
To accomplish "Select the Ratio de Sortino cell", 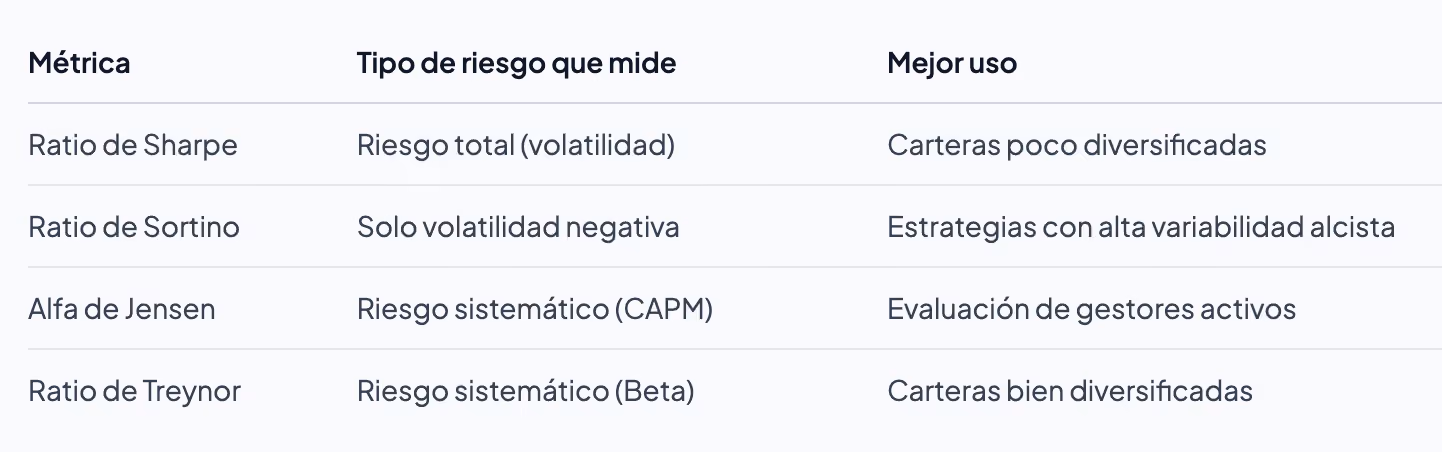I will [x=134, y=227].
